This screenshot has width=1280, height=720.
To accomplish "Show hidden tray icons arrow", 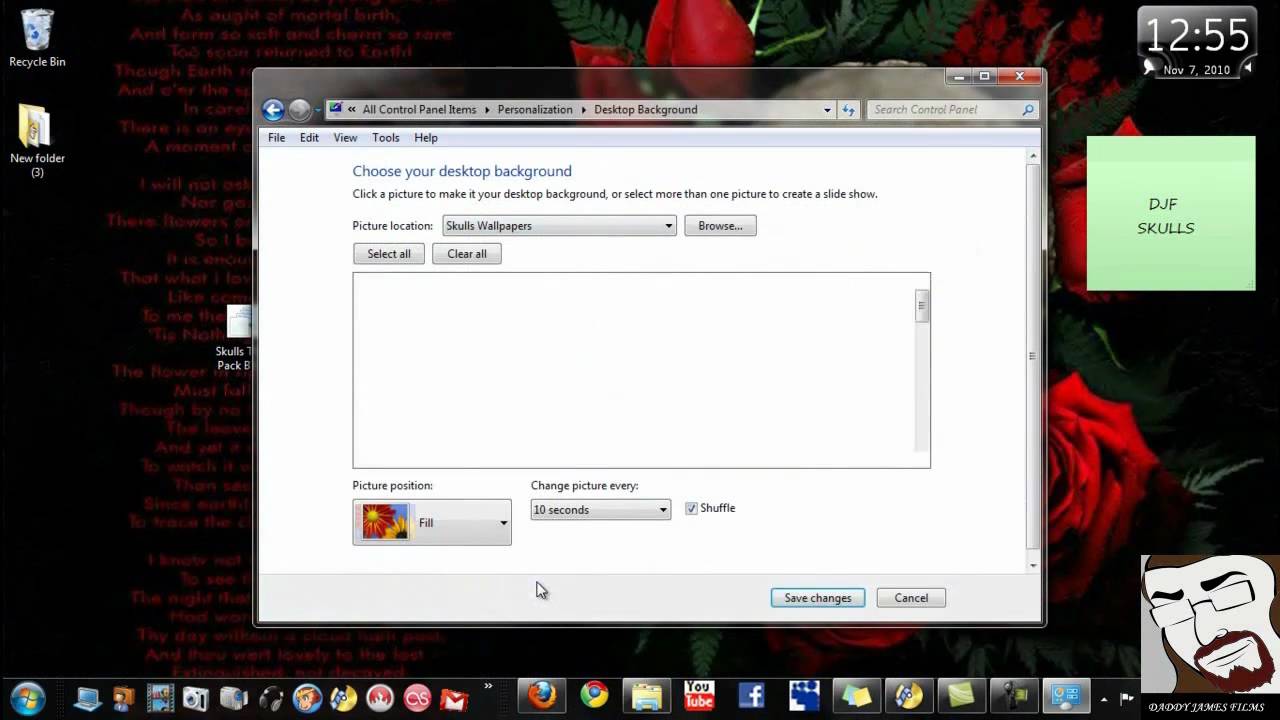I will 1104,699.
